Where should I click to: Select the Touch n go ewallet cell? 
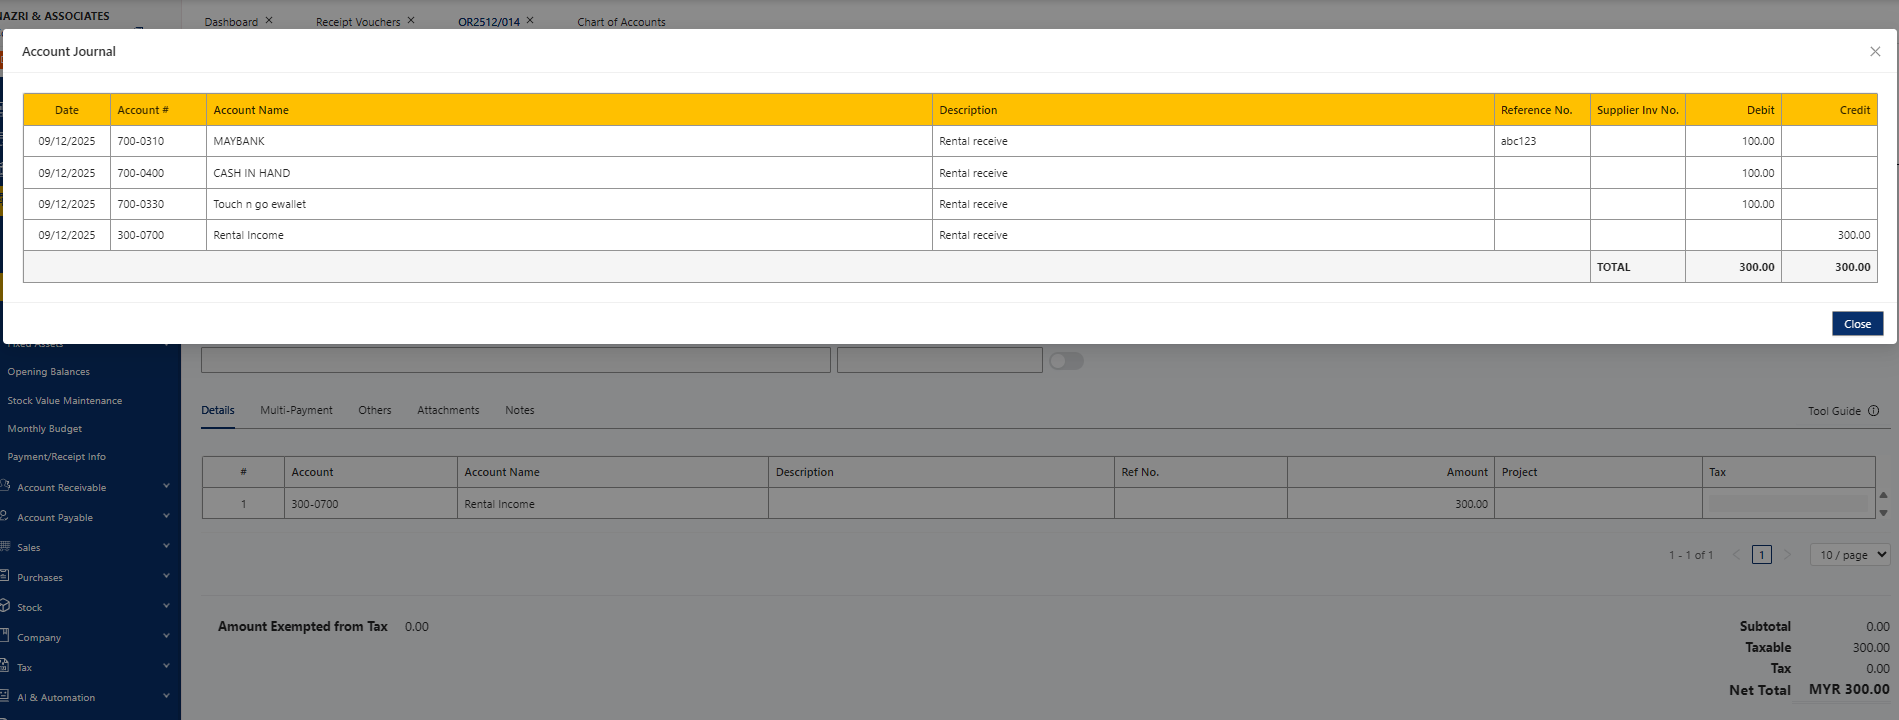(x=569, y=204)
